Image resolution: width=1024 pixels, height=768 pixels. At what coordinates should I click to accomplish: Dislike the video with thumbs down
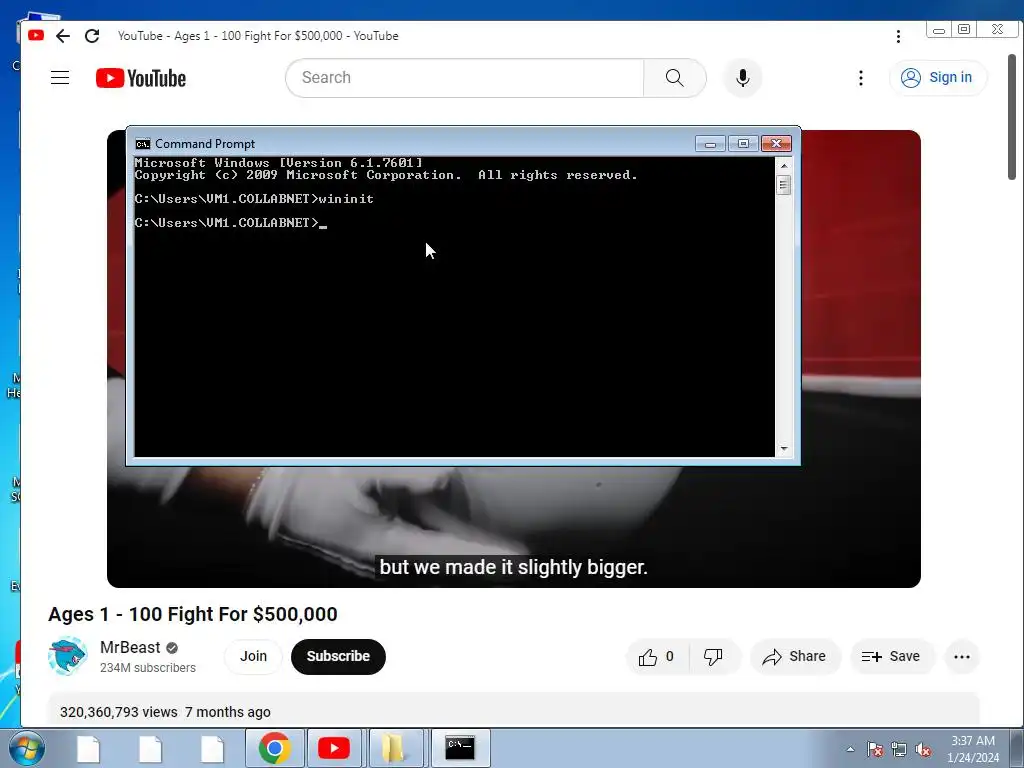713,656
